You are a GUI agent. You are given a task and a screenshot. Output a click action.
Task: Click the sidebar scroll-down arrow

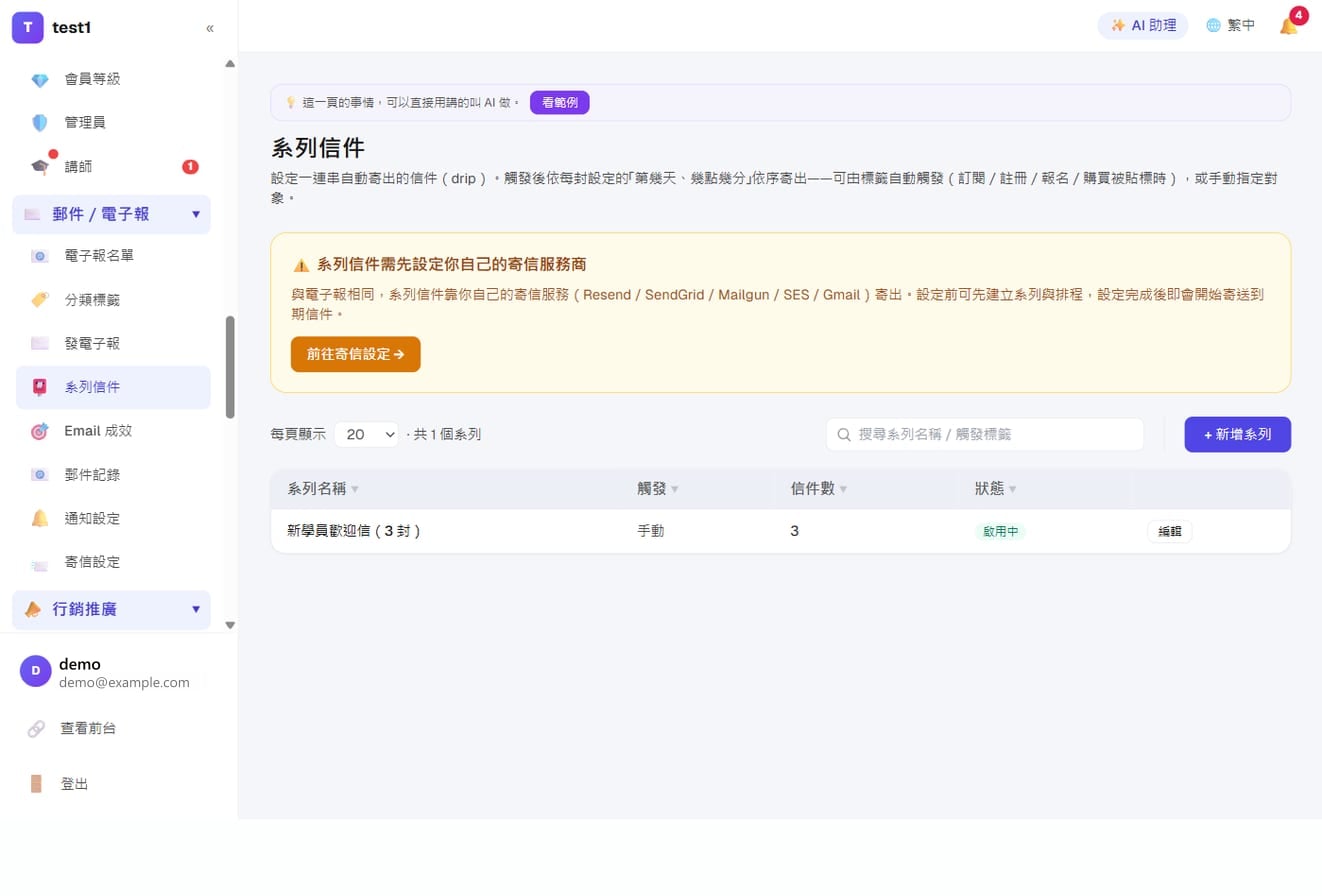230,625
